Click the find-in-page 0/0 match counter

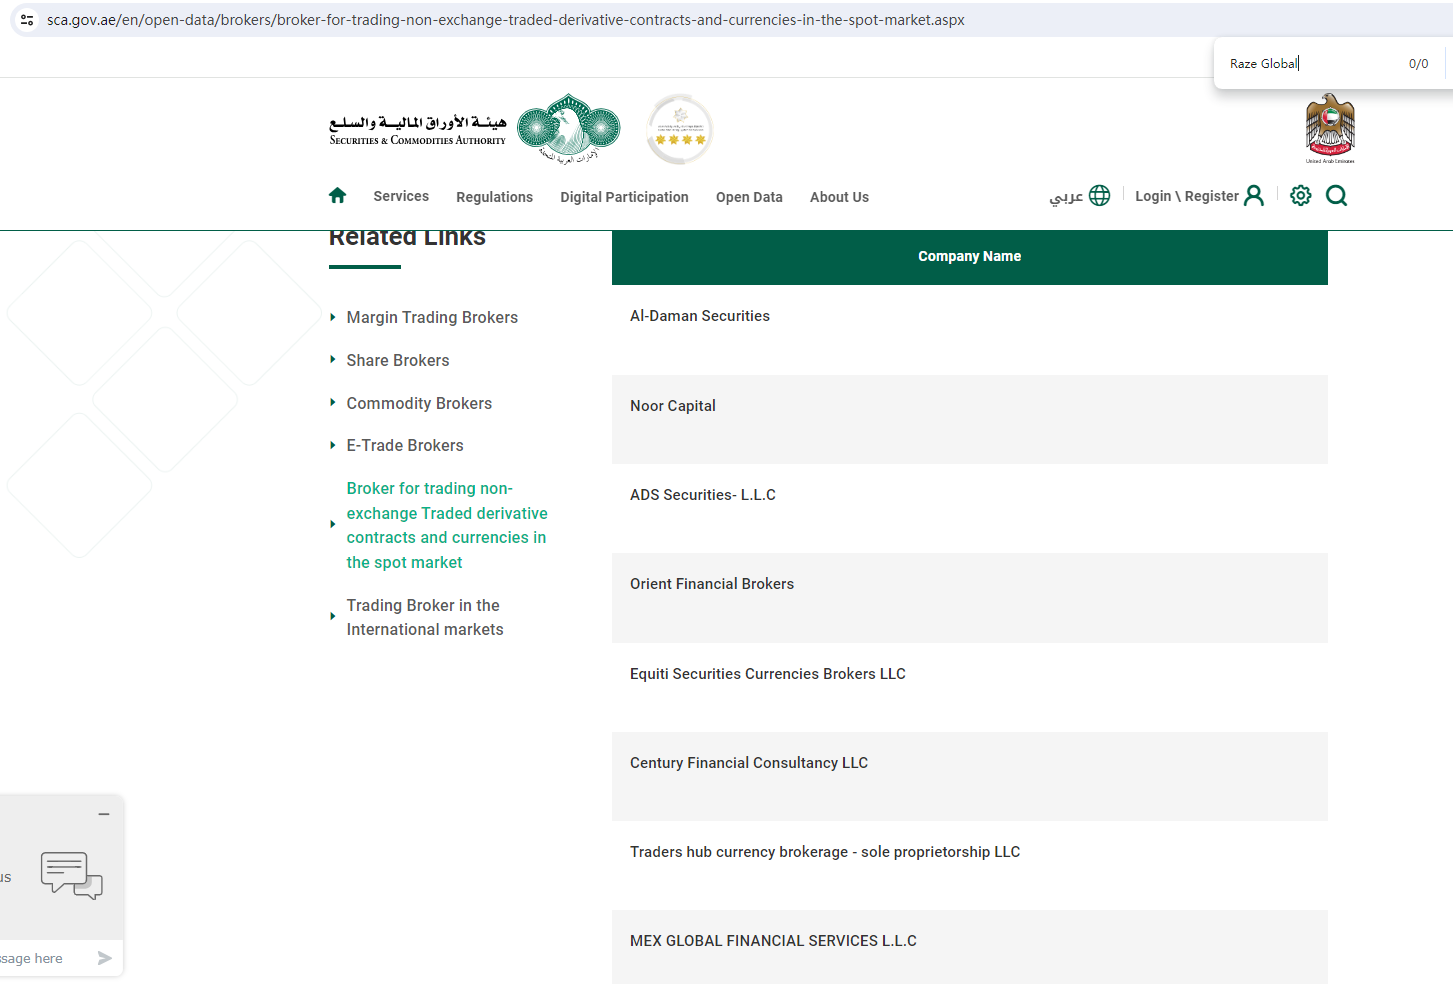[1418, 64]
